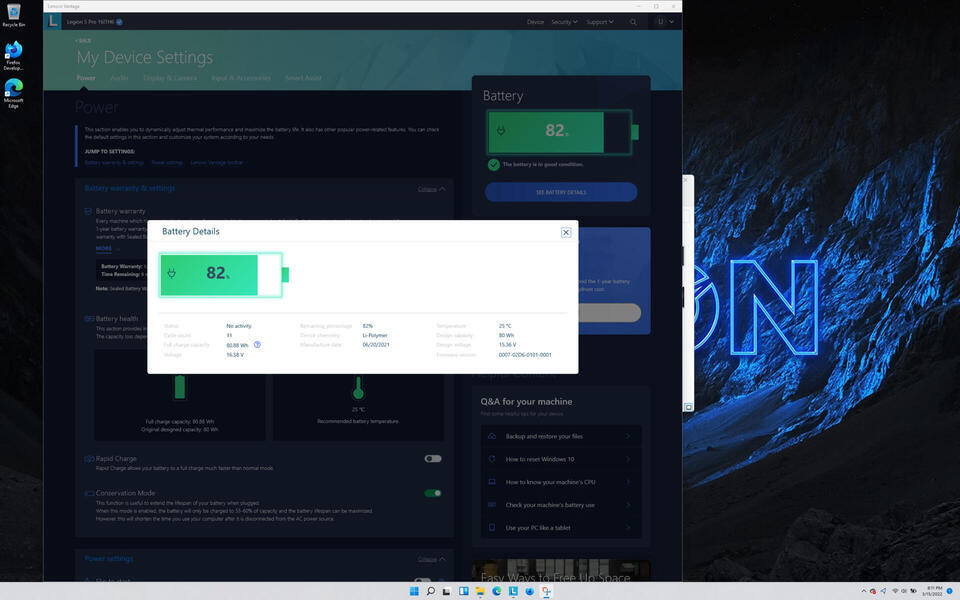The width and height of the screenshot is (960, 600).
Task: Click the Lenovo Vantage L logo
Action: tap(53, 21)
